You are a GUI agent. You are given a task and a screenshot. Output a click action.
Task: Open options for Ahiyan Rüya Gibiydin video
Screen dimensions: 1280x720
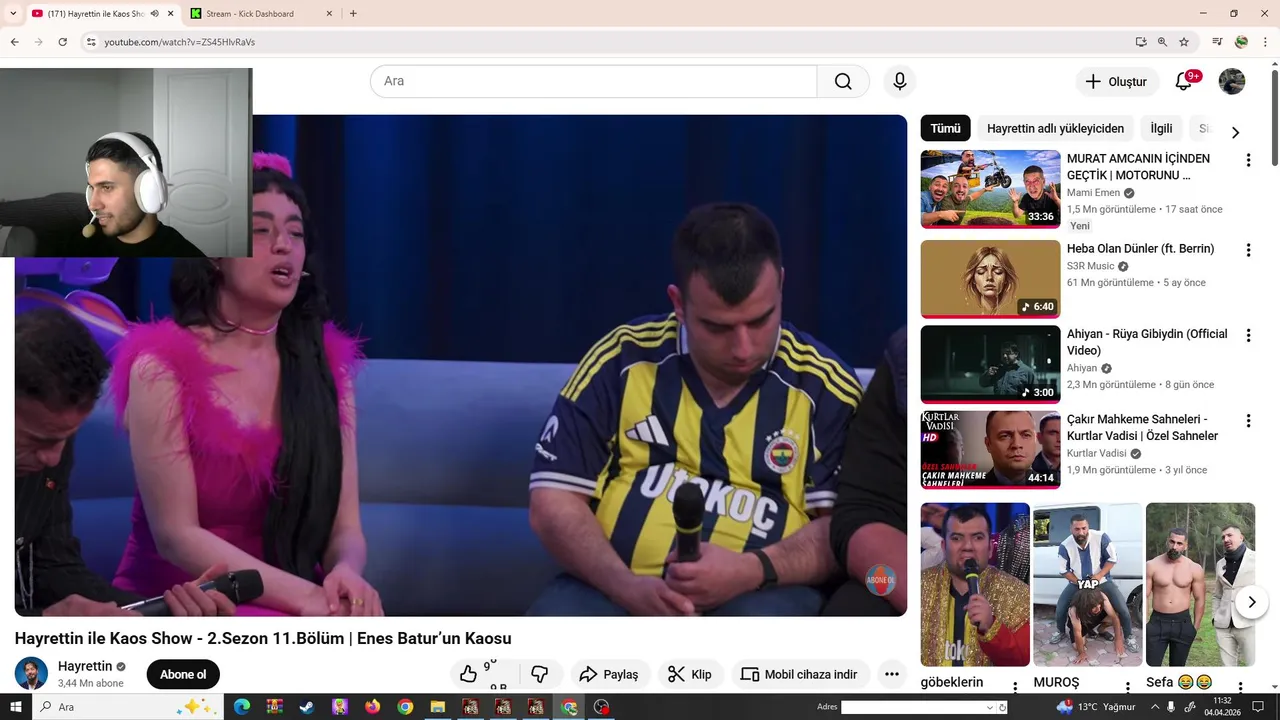[1248, 336]
